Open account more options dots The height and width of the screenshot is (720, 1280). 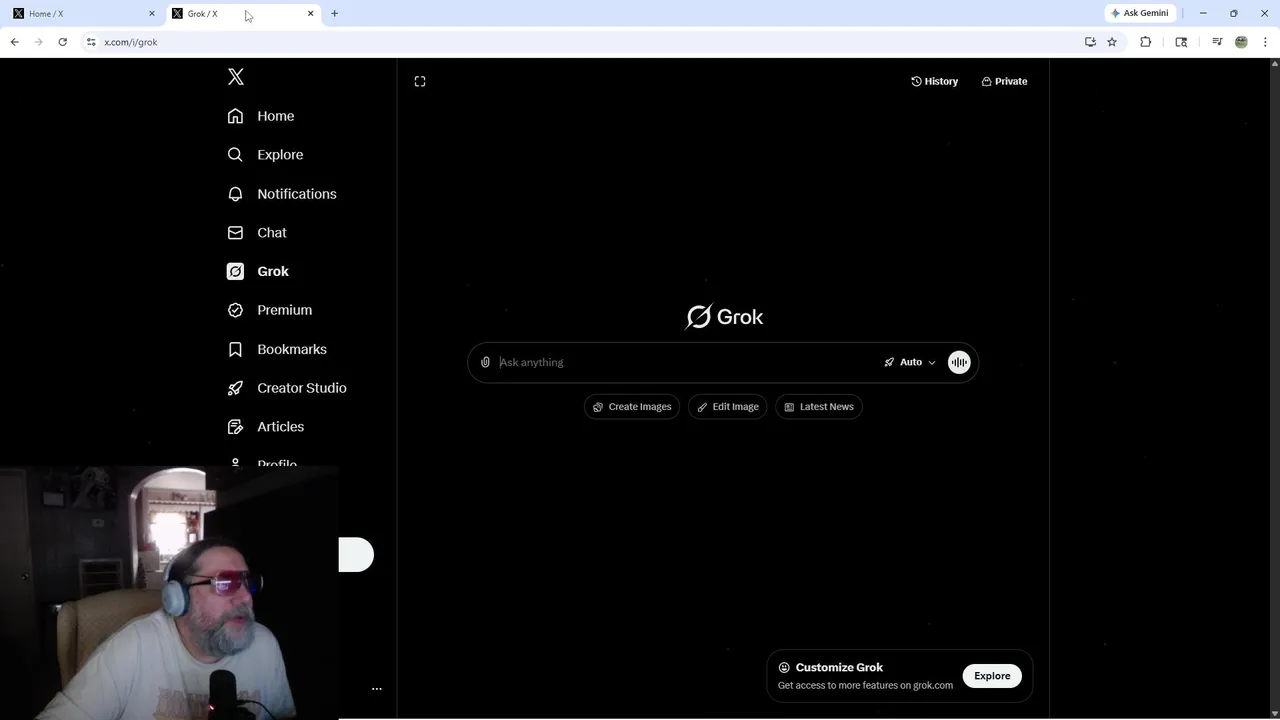(x=377, y=689)
